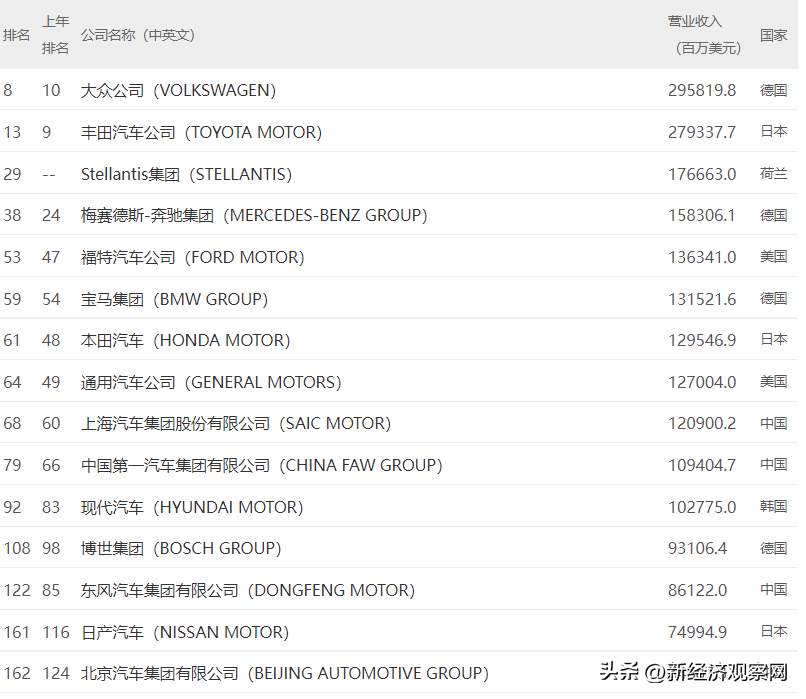This screenshot has height=699, width=806.
Task: Click rank 108 in Bosch row
Action: click(17, 548)
